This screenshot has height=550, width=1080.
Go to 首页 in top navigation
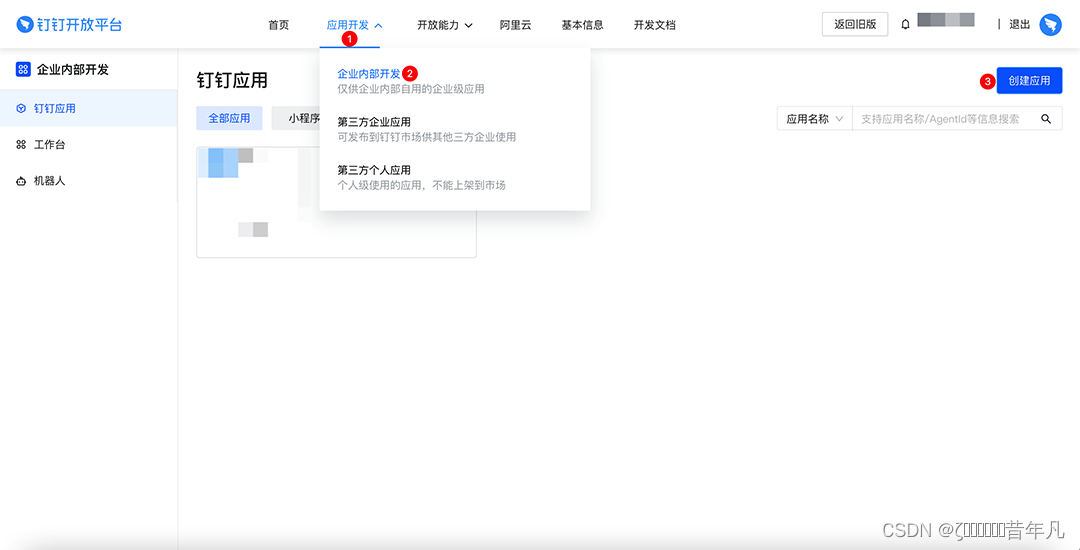[x=278, y=25]
